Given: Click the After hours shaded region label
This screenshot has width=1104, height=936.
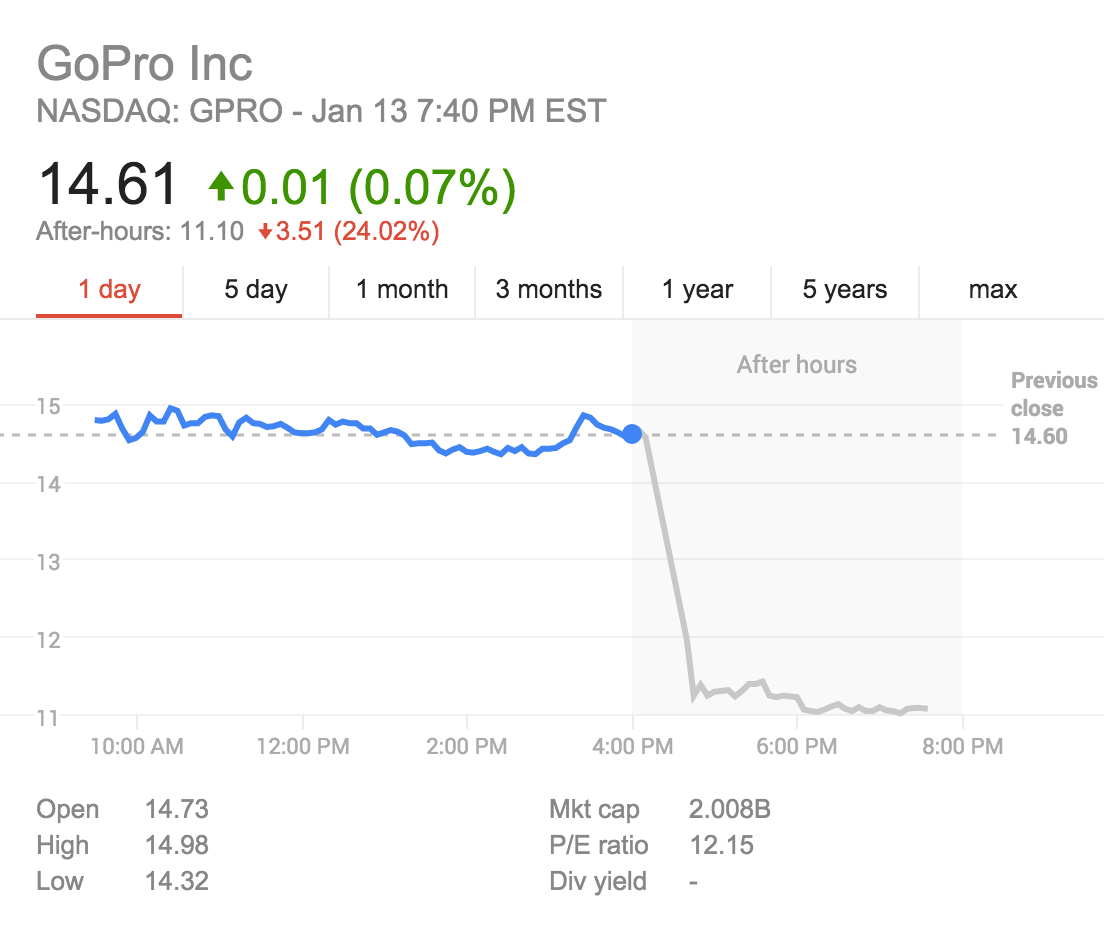Looking at the screenshot, I should click(x=796, y=365).
